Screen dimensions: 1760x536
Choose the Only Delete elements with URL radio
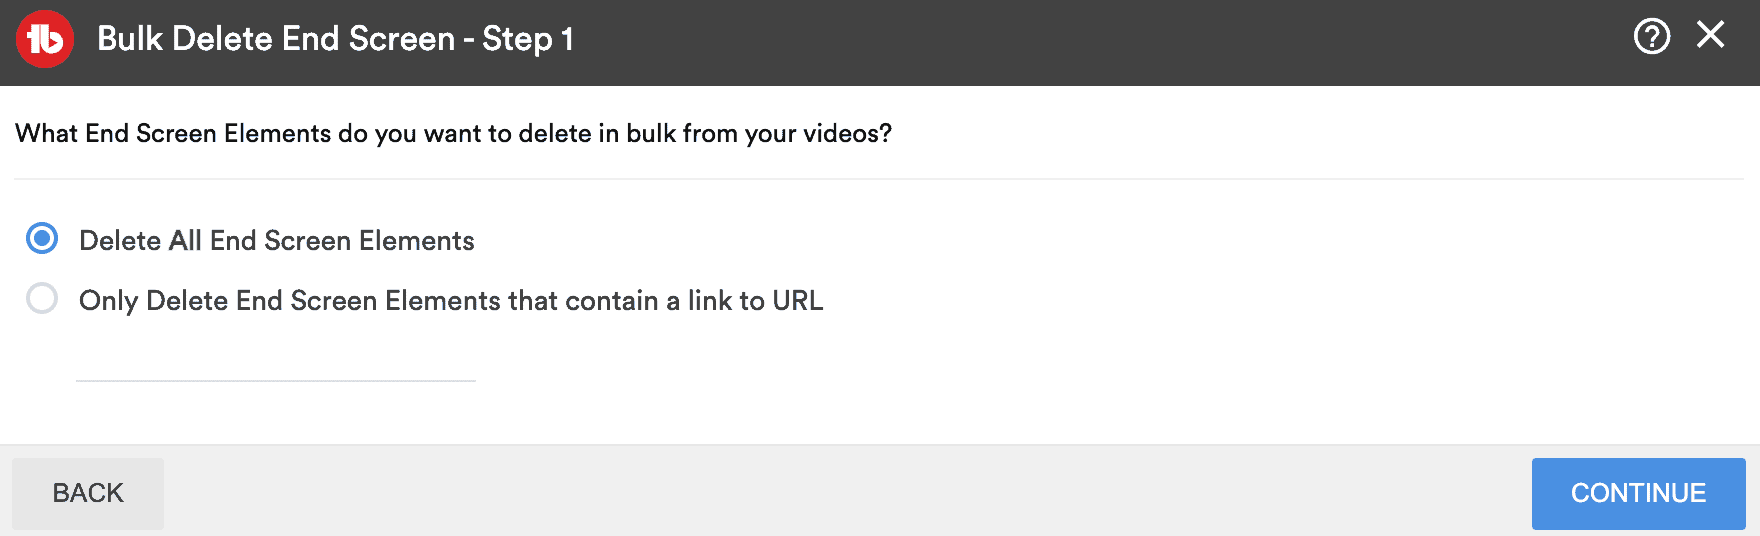[42, 298]
